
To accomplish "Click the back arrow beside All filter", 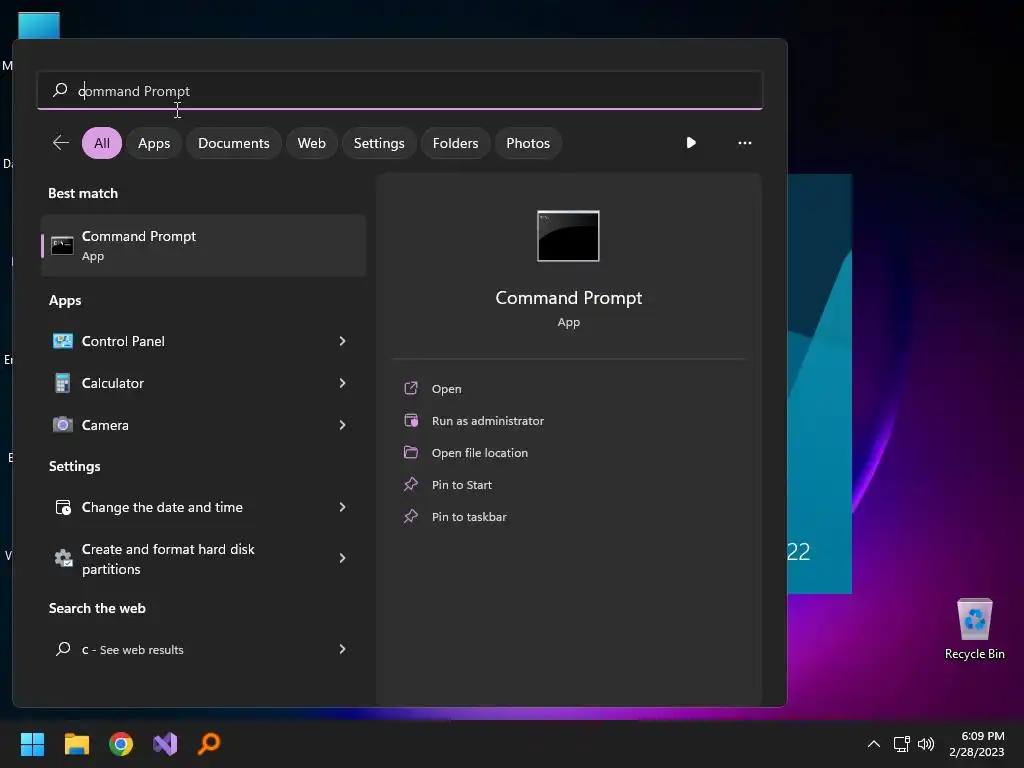I will pyautogui.click(x=61, y=142).
